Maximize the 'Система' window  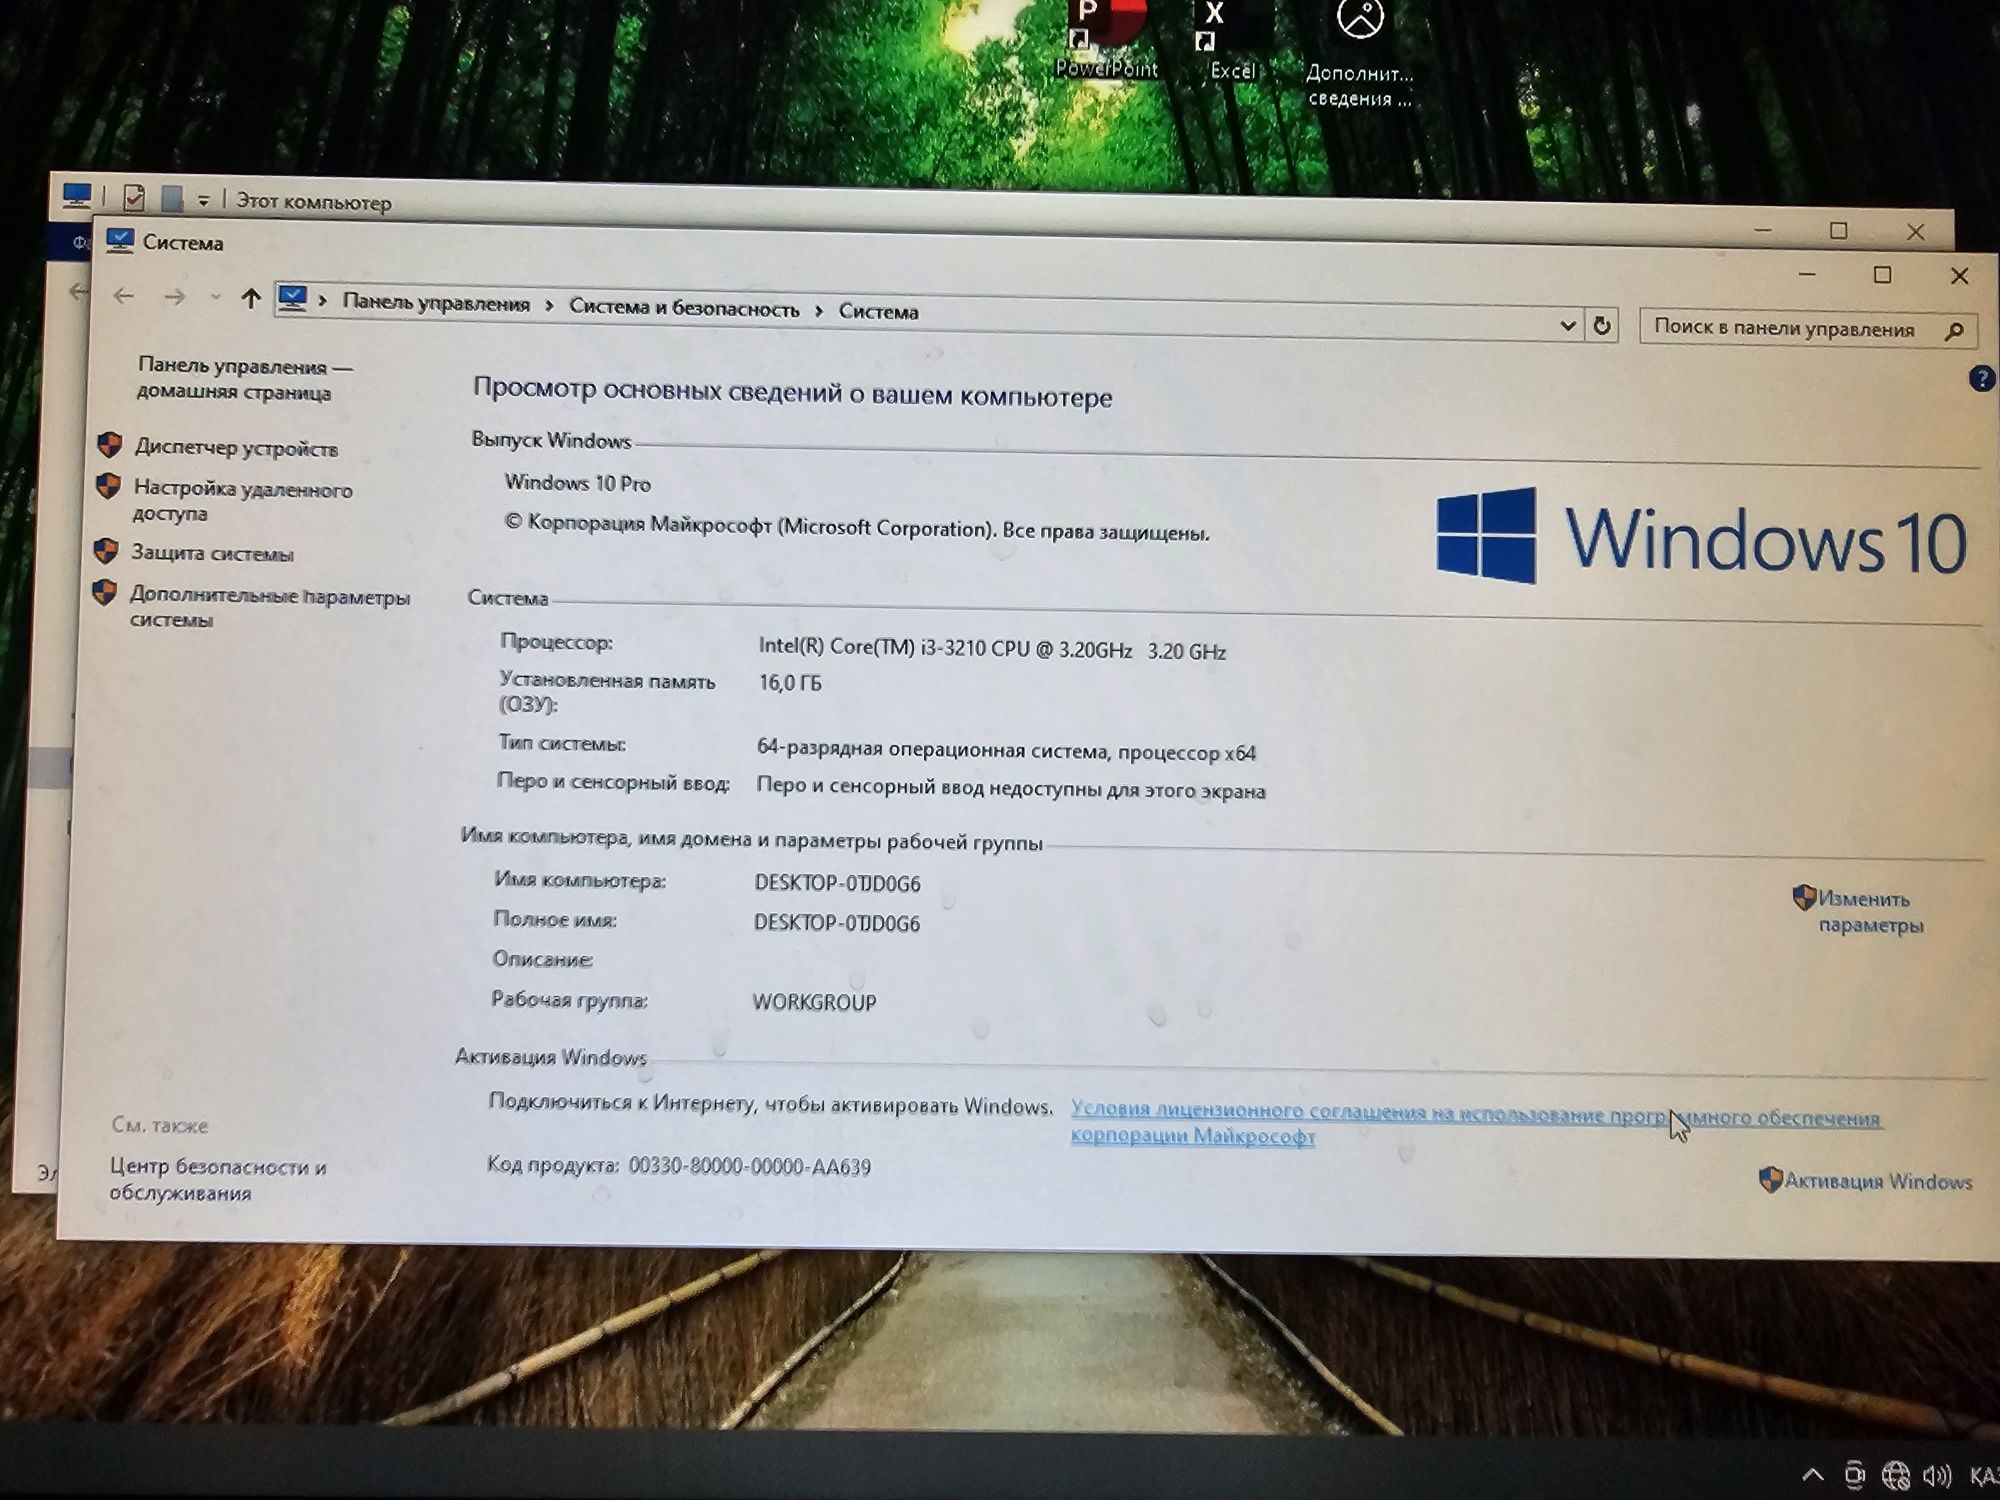pyautogui.click(x=1882, y=275)
